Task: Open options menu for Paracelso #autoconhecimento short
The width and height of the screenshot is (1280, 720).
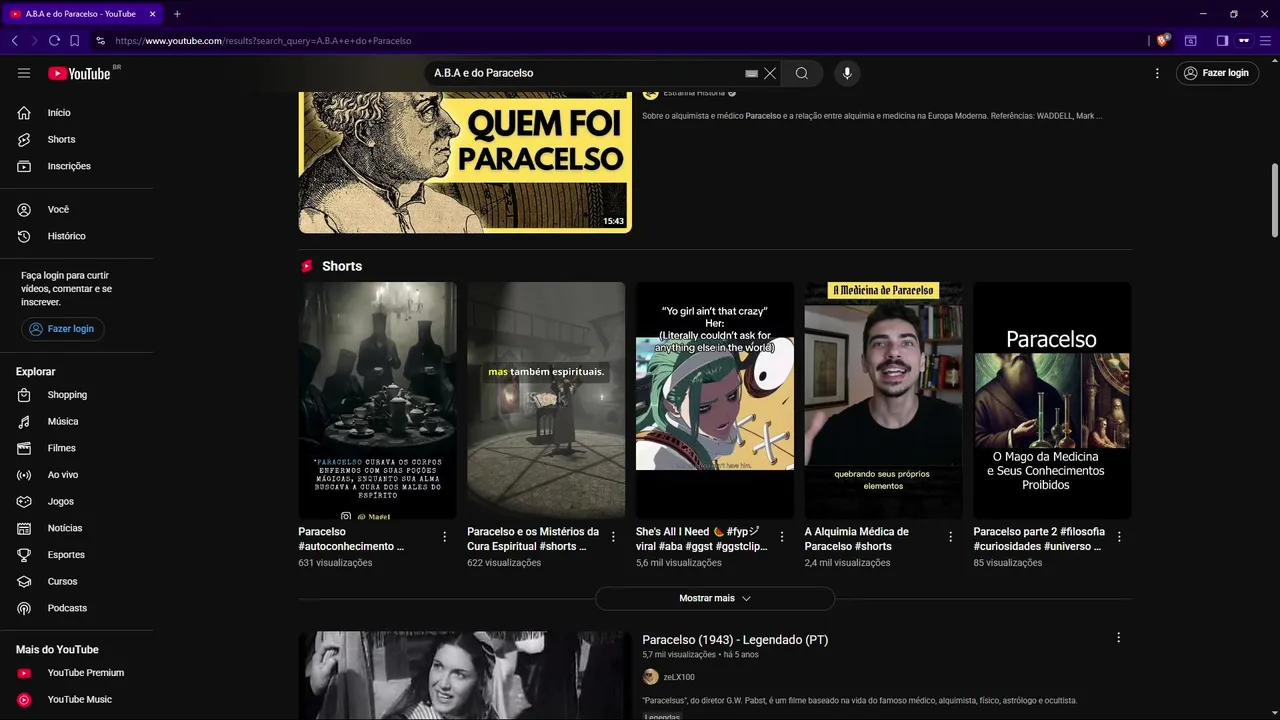Action: pyautogui.click(x=445, y=537)
